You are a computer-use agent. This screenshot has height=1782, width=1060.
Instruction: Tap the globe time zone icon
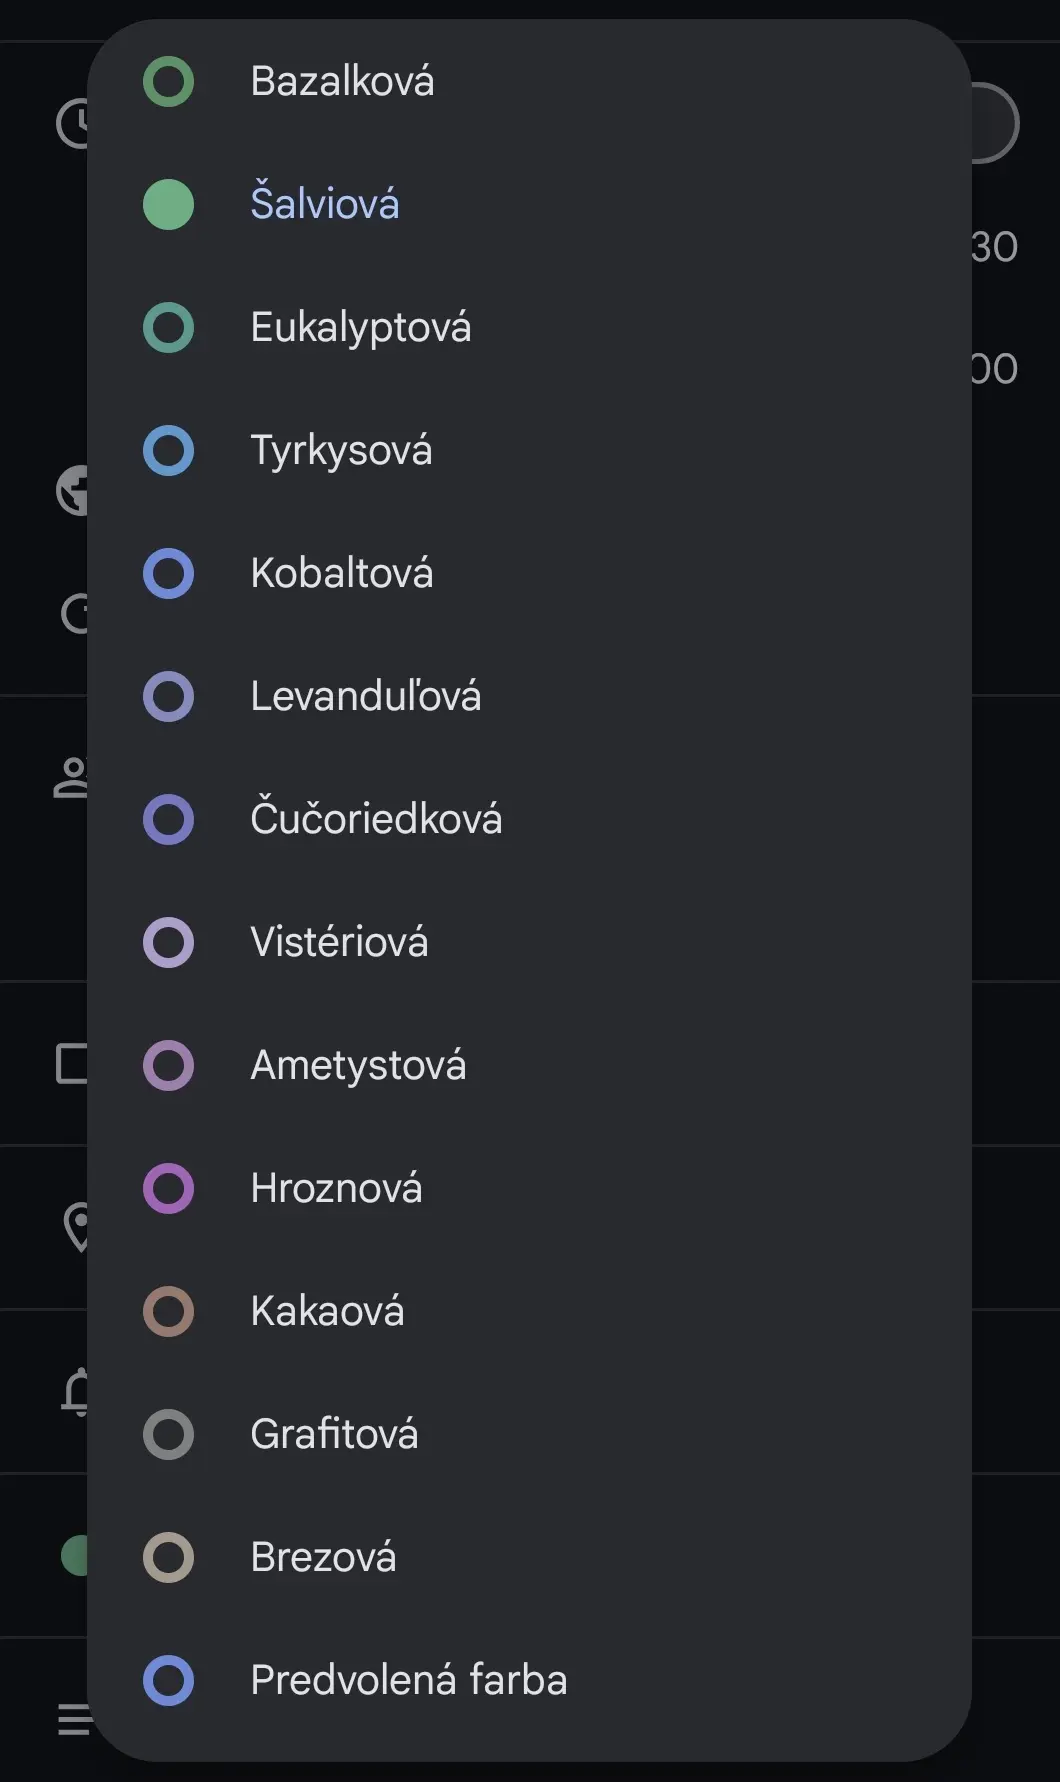click(72, 490)
